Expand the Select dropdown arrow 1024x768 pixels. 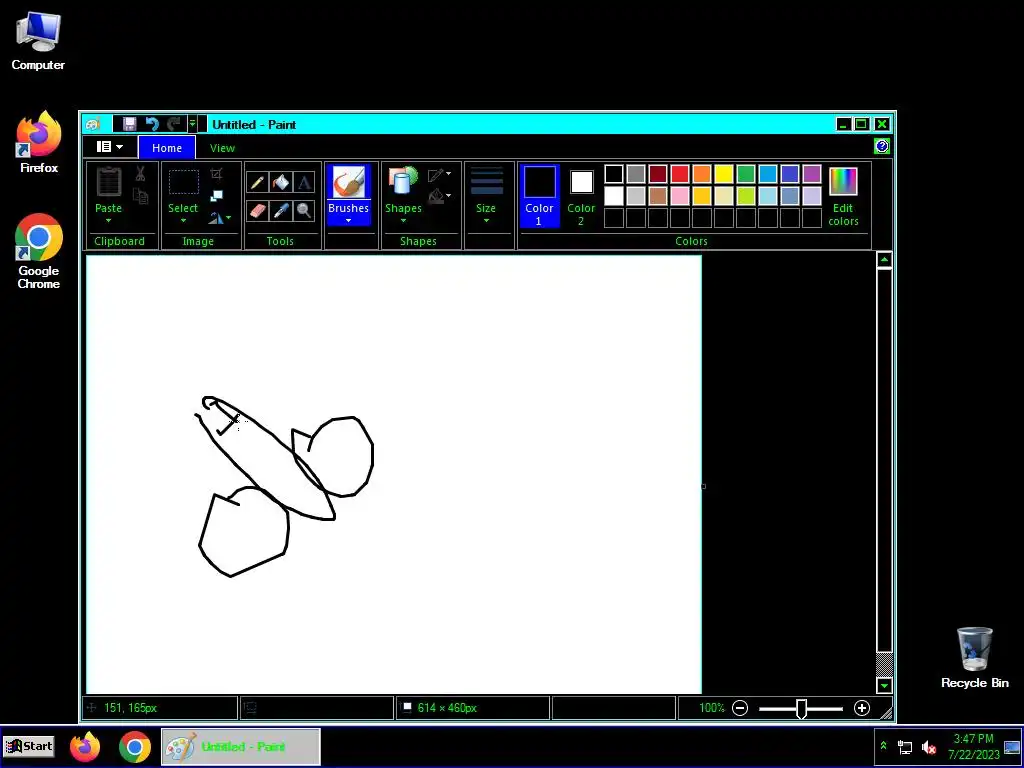(183, 221)
